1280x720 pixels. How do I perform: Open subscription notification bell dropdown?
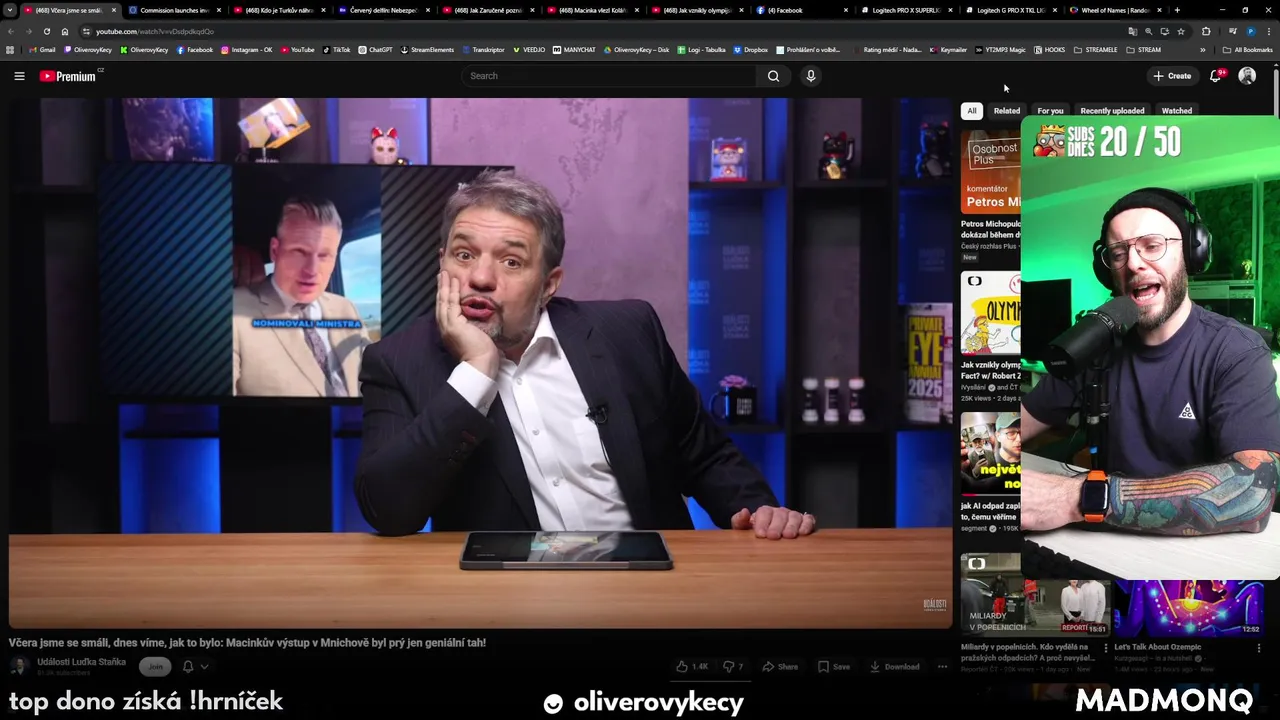pyautogui.click(x=195, y=667)
